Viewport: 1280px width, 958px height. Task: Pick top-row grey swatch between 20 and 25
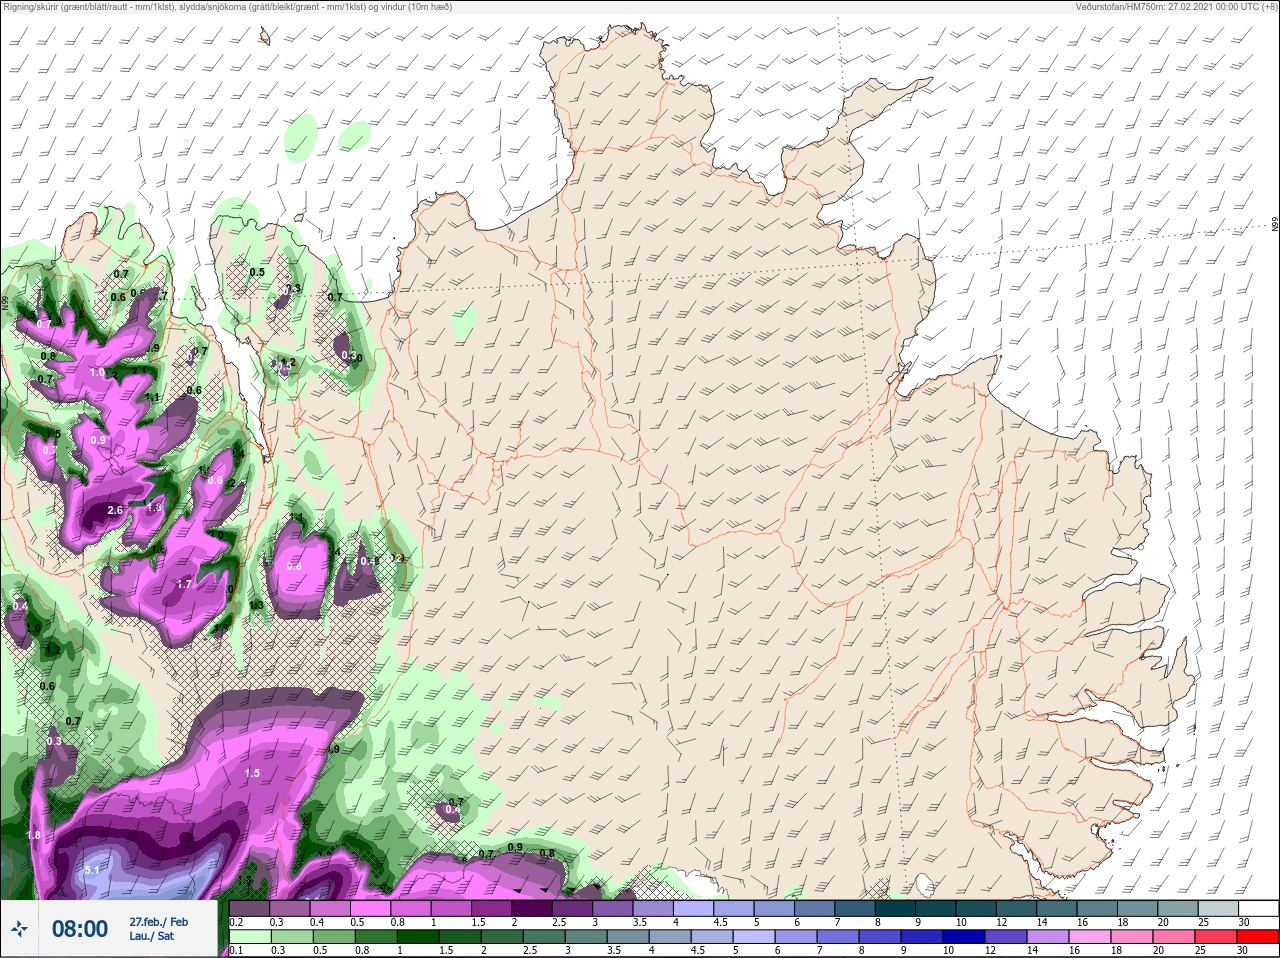(x=1178, y=909)
